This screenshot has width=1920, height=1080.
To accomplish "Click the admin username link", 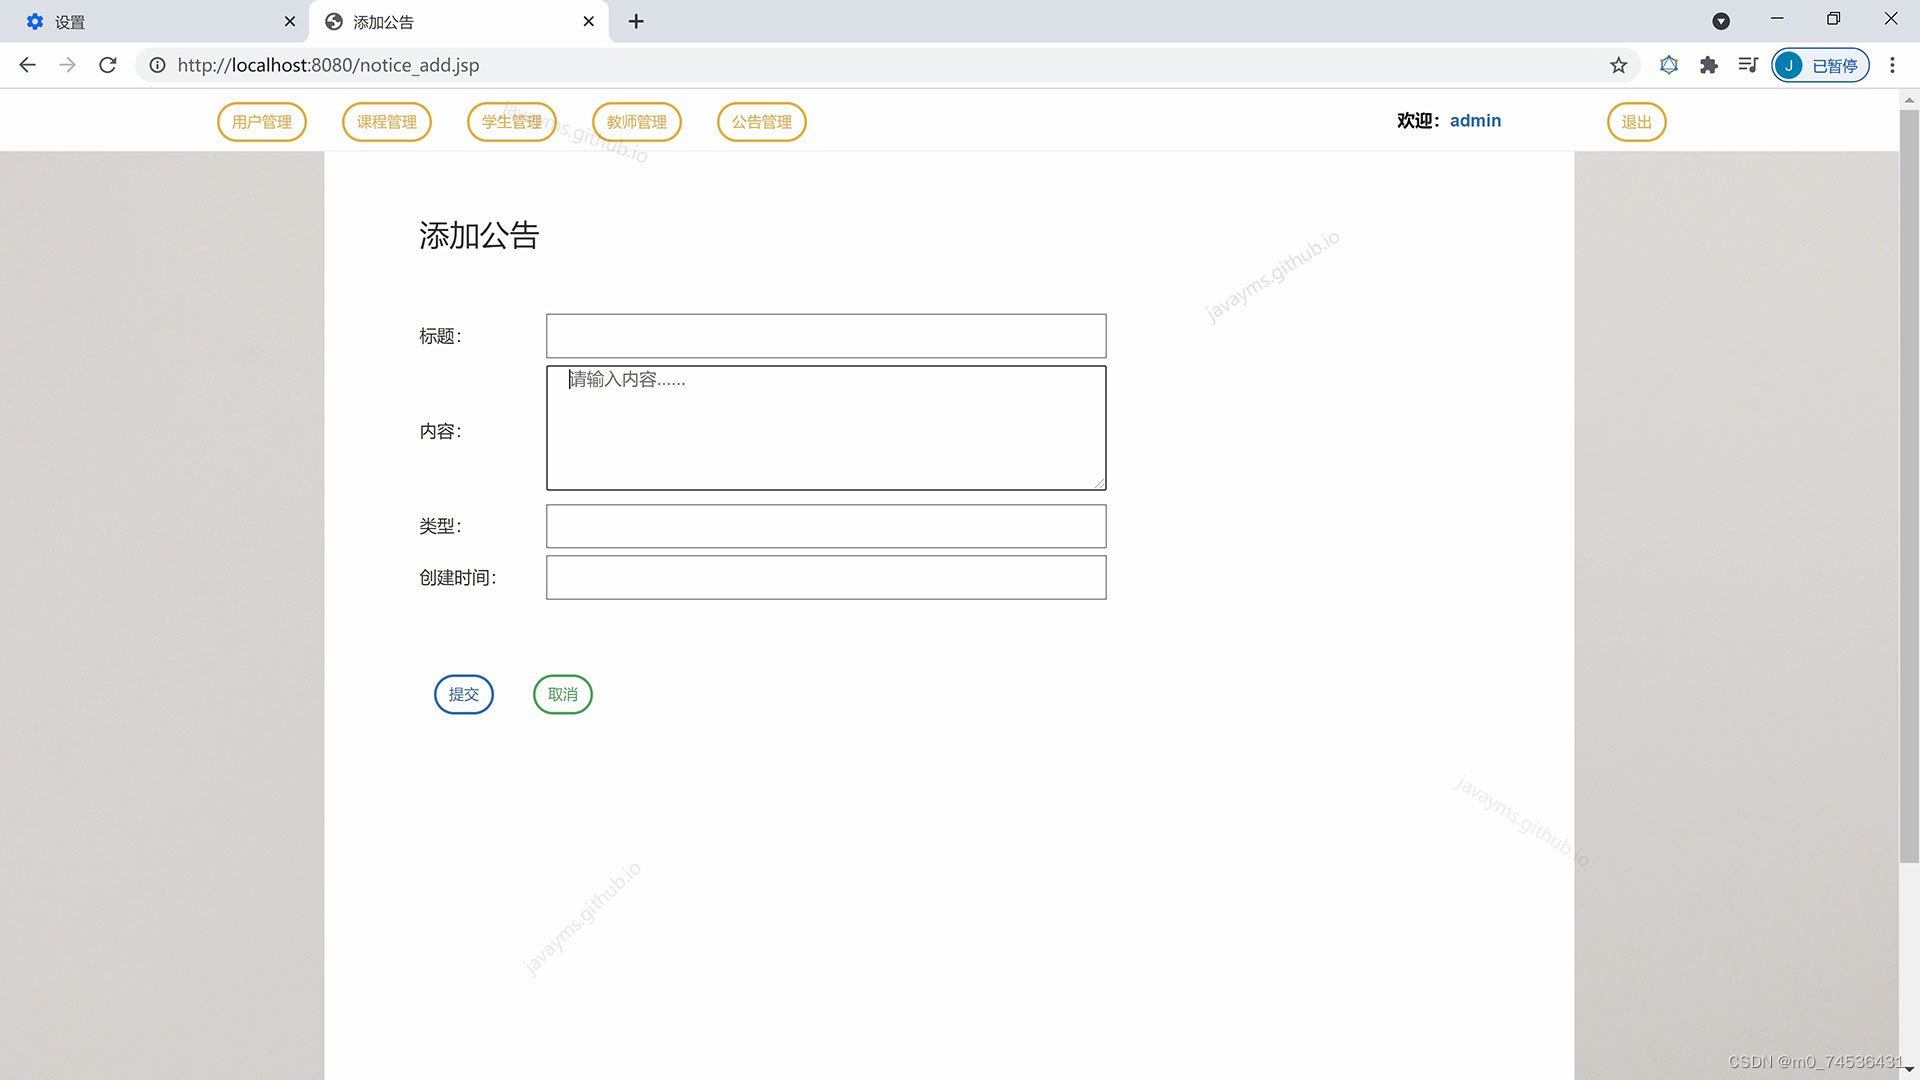I will 1475,120.
